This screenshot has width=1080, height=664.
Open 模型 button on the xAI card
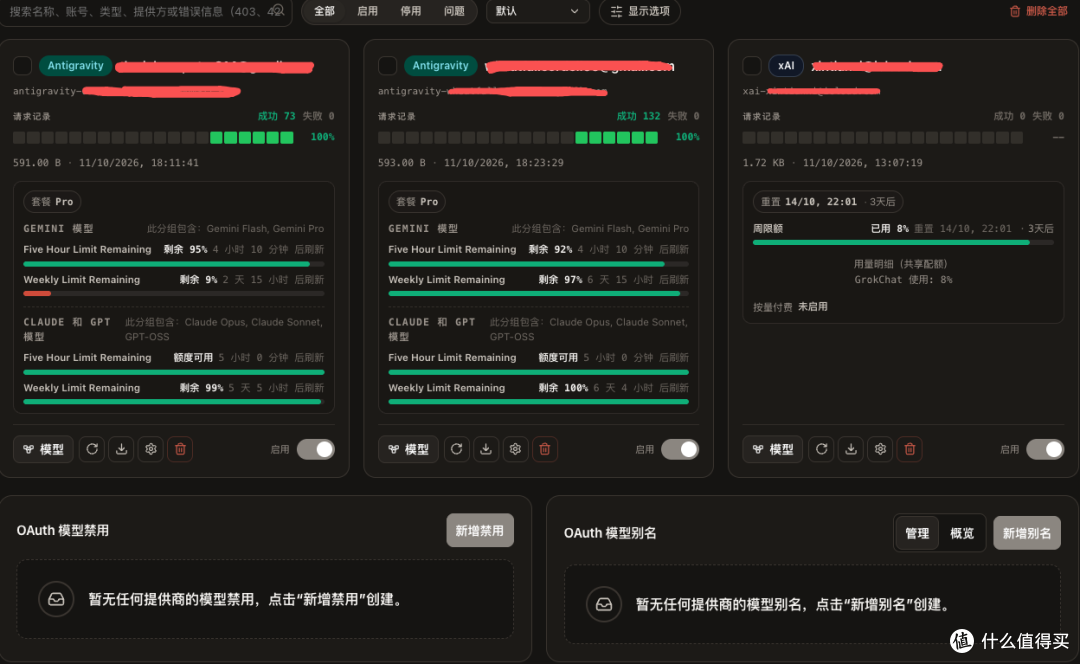(773, 449)
